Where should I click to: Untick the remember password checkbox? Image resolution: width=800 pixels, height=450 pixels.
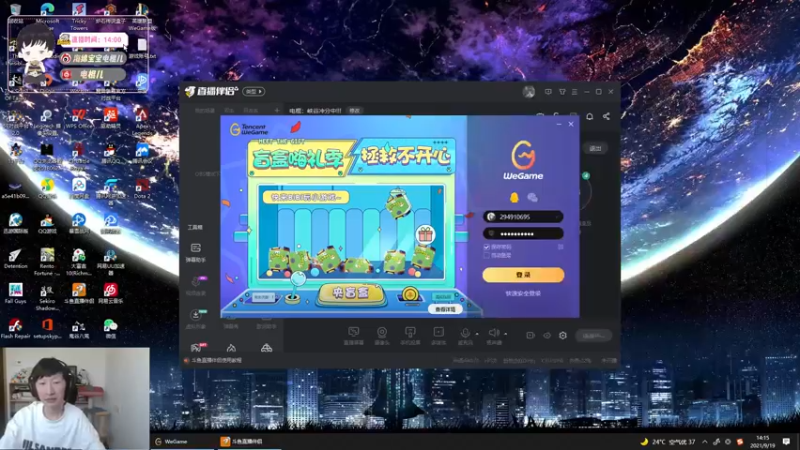click(487, 247)
